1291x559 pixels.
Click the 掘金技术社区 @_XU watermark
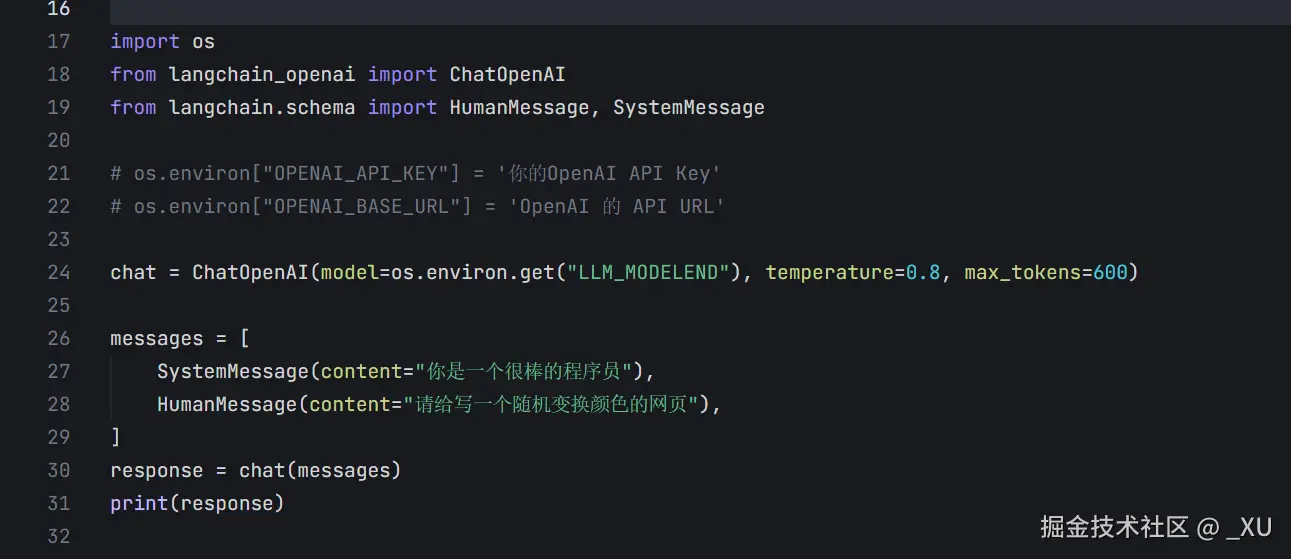(x=1155, y=527)
